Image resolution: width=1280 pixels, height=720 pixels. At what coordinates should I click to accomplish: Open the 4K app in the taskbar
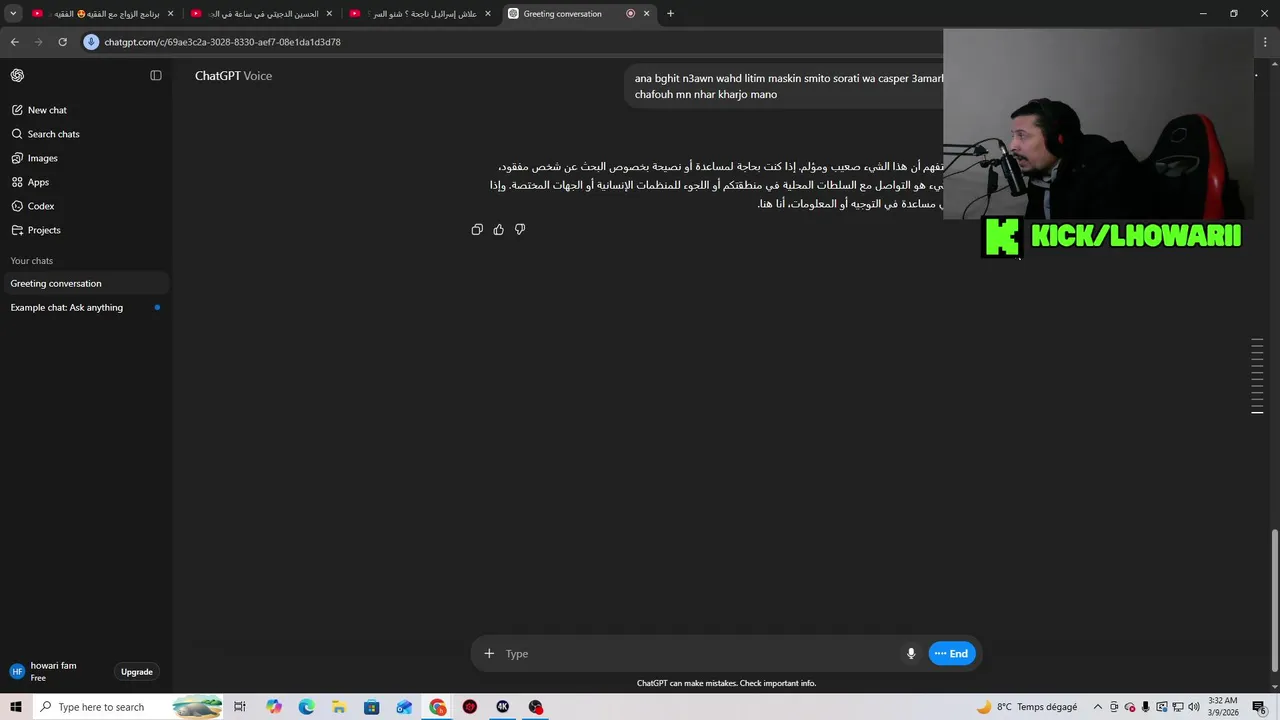pyautogui.click(x=503, y=707)
